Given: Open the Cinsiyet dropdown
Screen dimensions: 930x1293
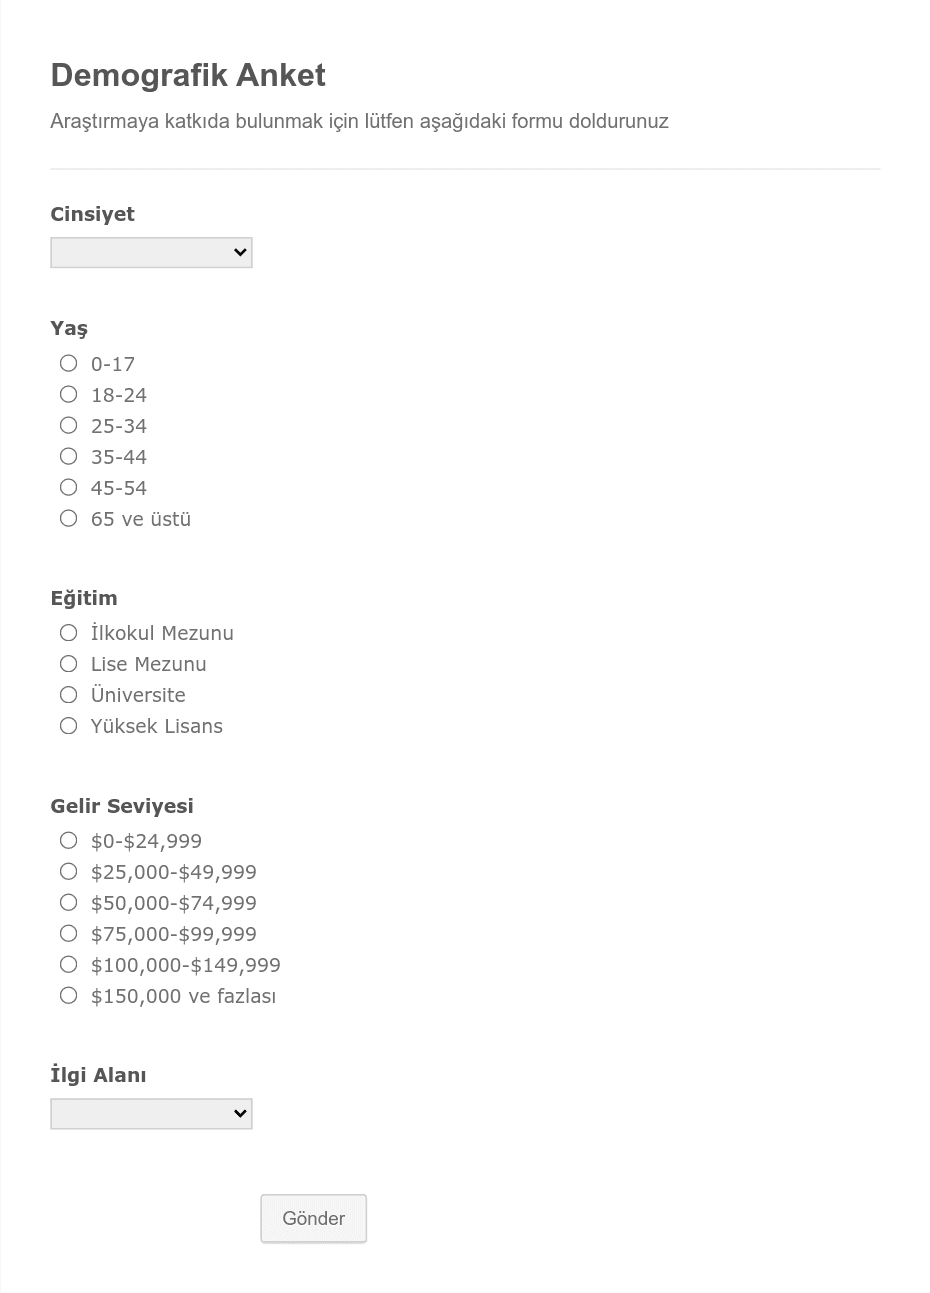Looking at the screenshot, I should coord(151,252).
